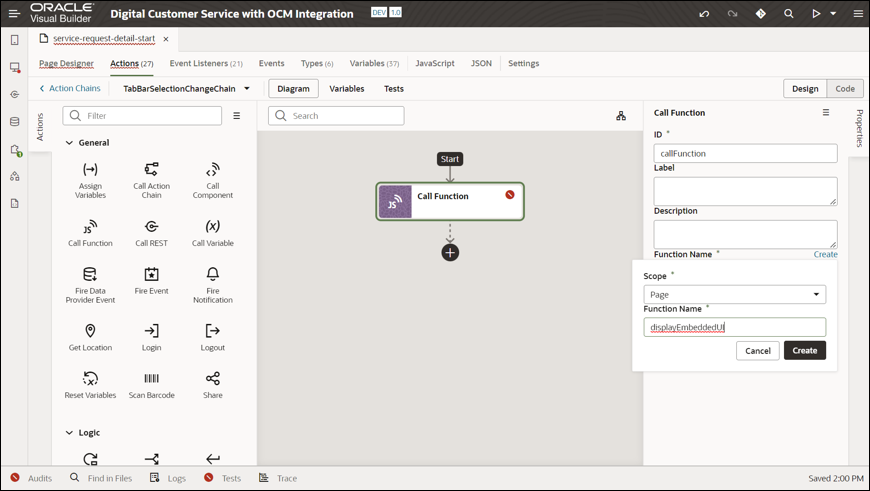Click the Create function link
The image size is (870, 491).
click(825, 254)
